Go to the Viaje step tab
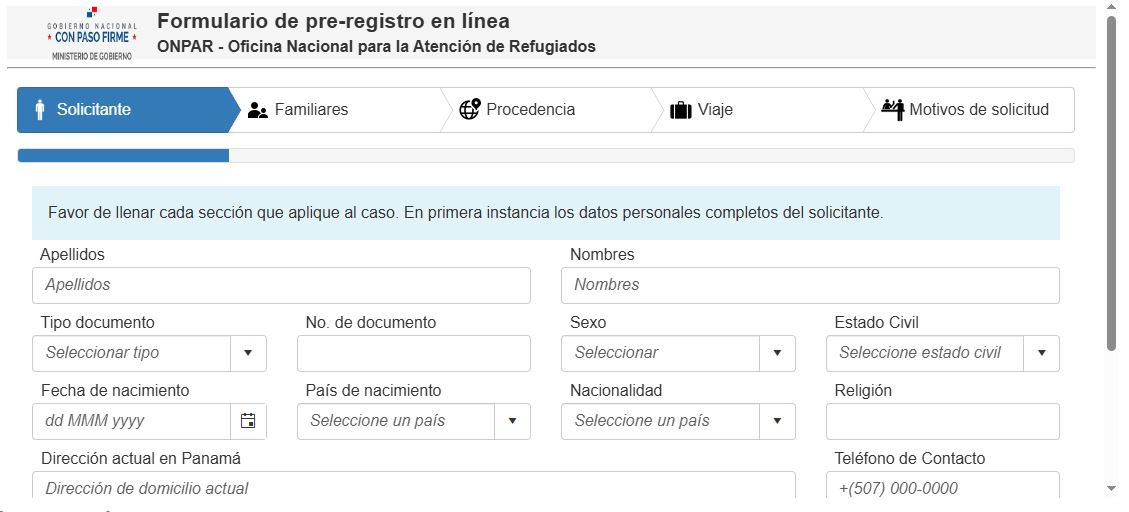The height and width of the screenshot is (512, 1129). click(714, 110)
